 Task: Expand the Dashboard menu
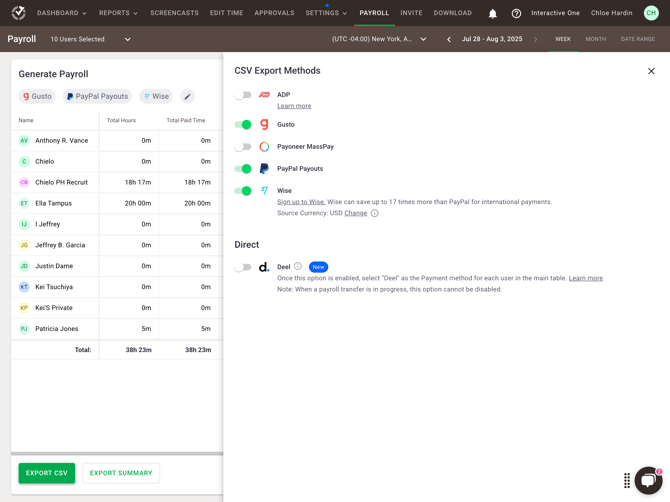click(62, 13)
